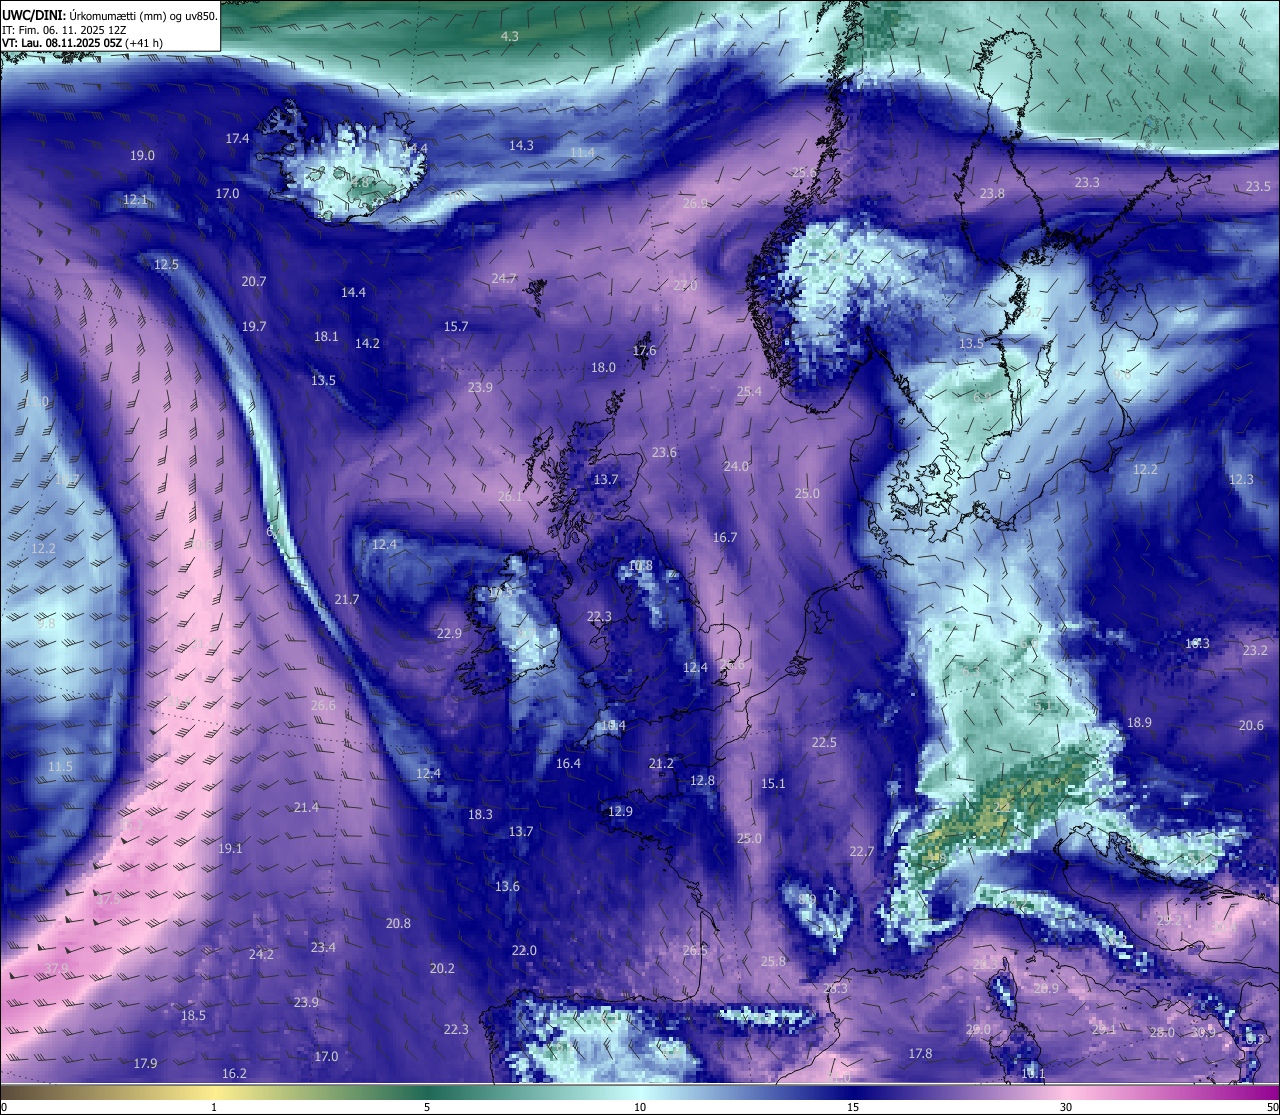Image resolution: width=1280 pixels, height=1115 pixels.
Task: Click the 18.0 value label
Action: [x=603, y=368]
